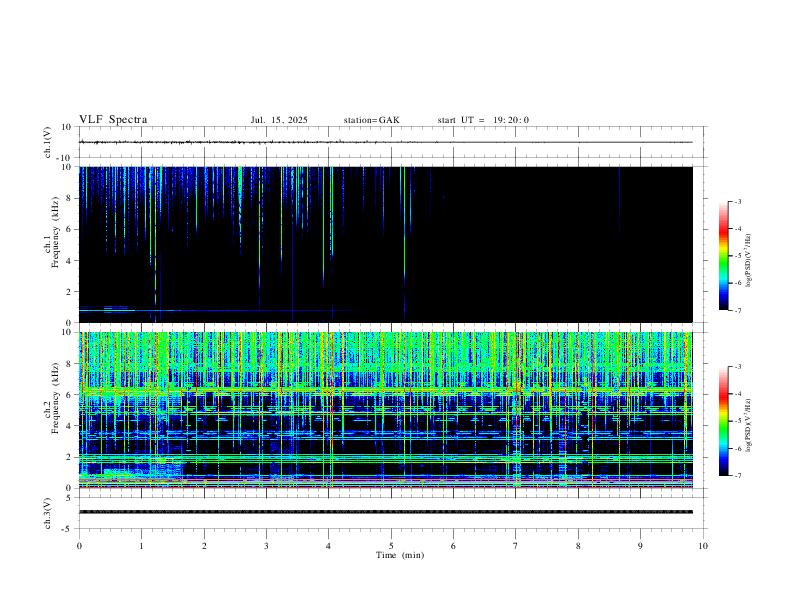
Task: Click time axis tick label "6"
Action: tap(454, 546)
